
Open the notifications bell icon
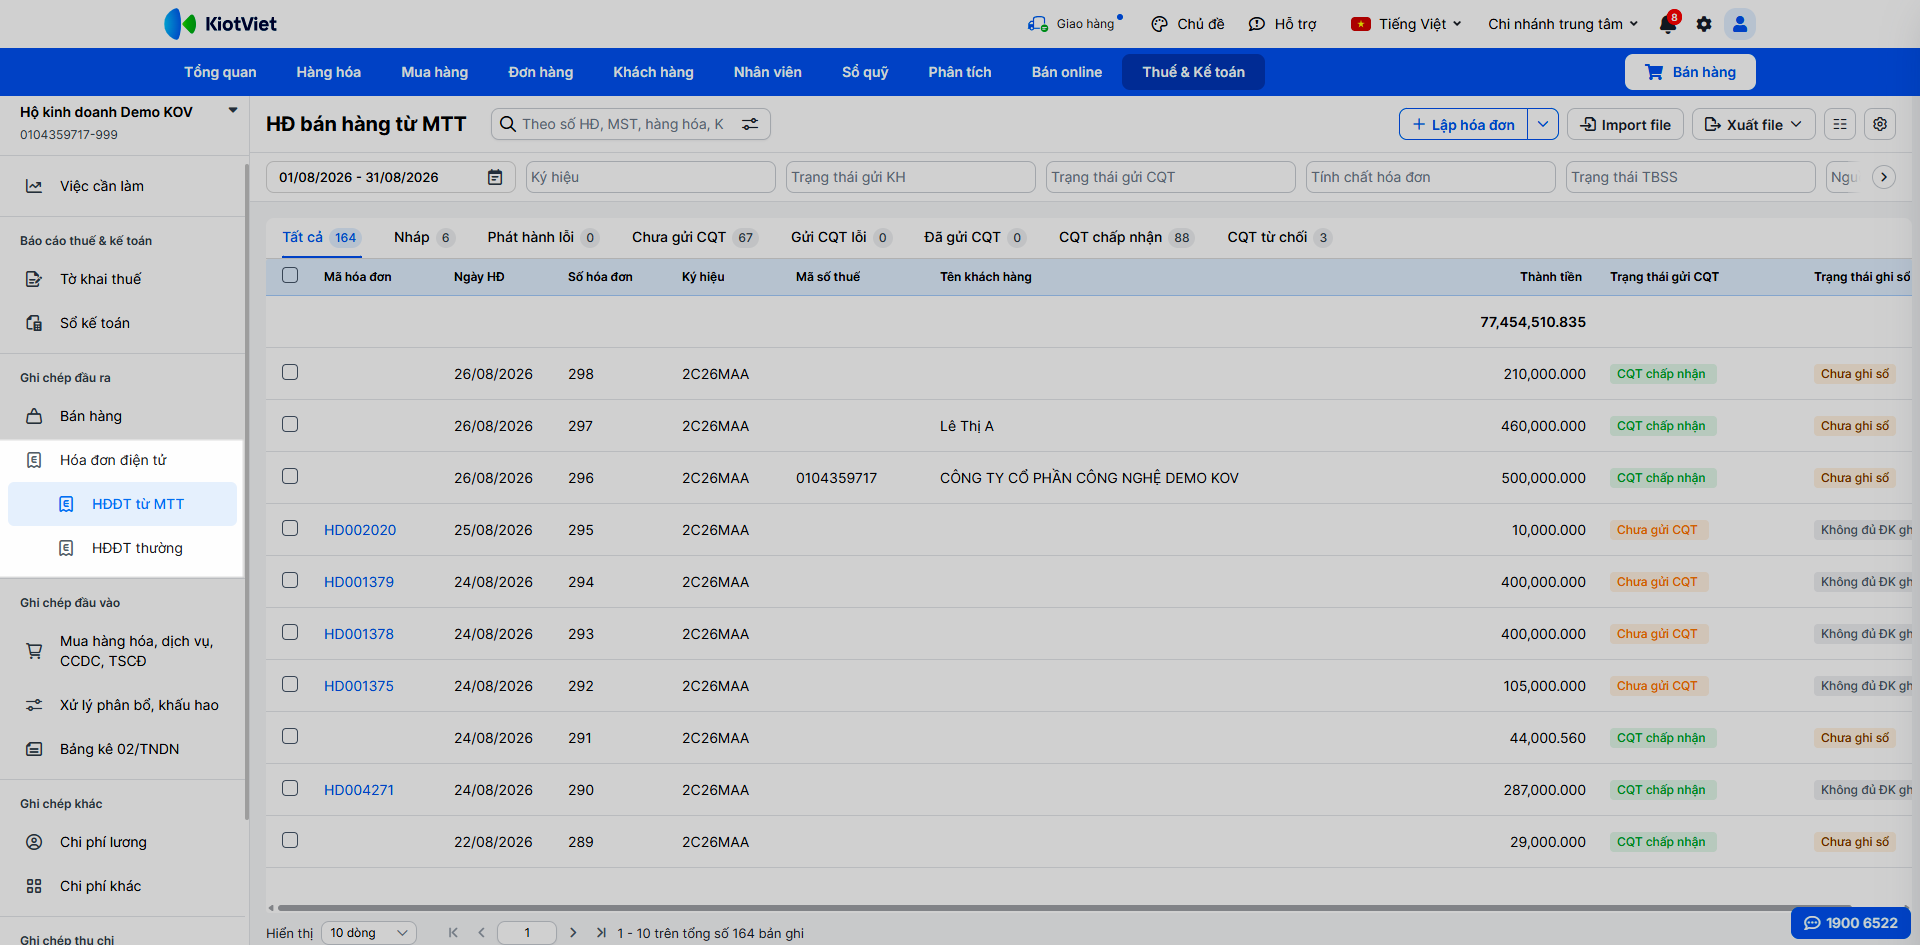1667,24
